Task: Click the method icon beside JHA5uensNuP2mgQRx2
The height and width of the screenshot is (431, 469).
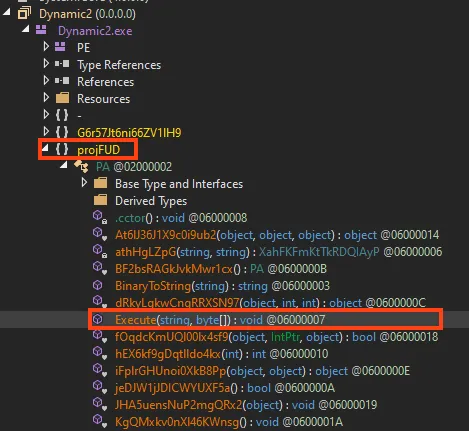Action: (99, 404)
